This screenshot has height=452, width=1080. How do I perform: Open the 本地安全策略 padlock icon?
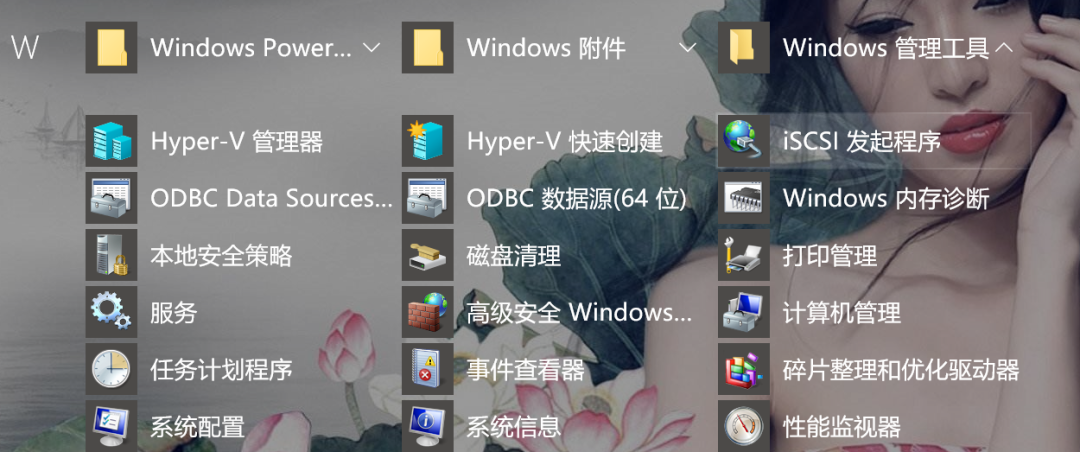coord(112,256)
